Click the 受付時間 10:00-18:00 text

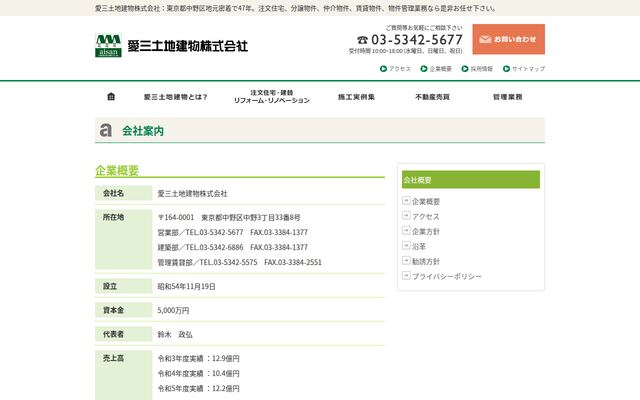pos(405,51)
